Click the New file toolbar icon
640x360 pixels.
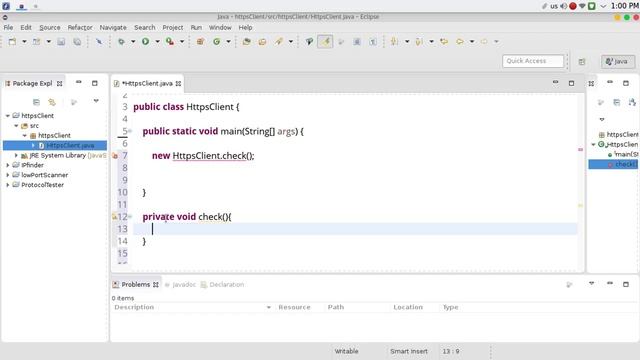12,42
